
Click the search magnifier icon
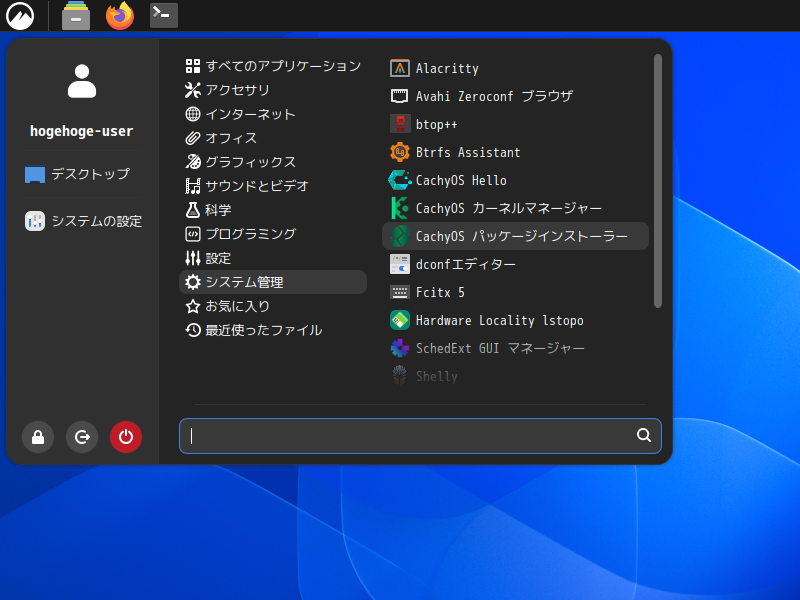pos(644,436)
